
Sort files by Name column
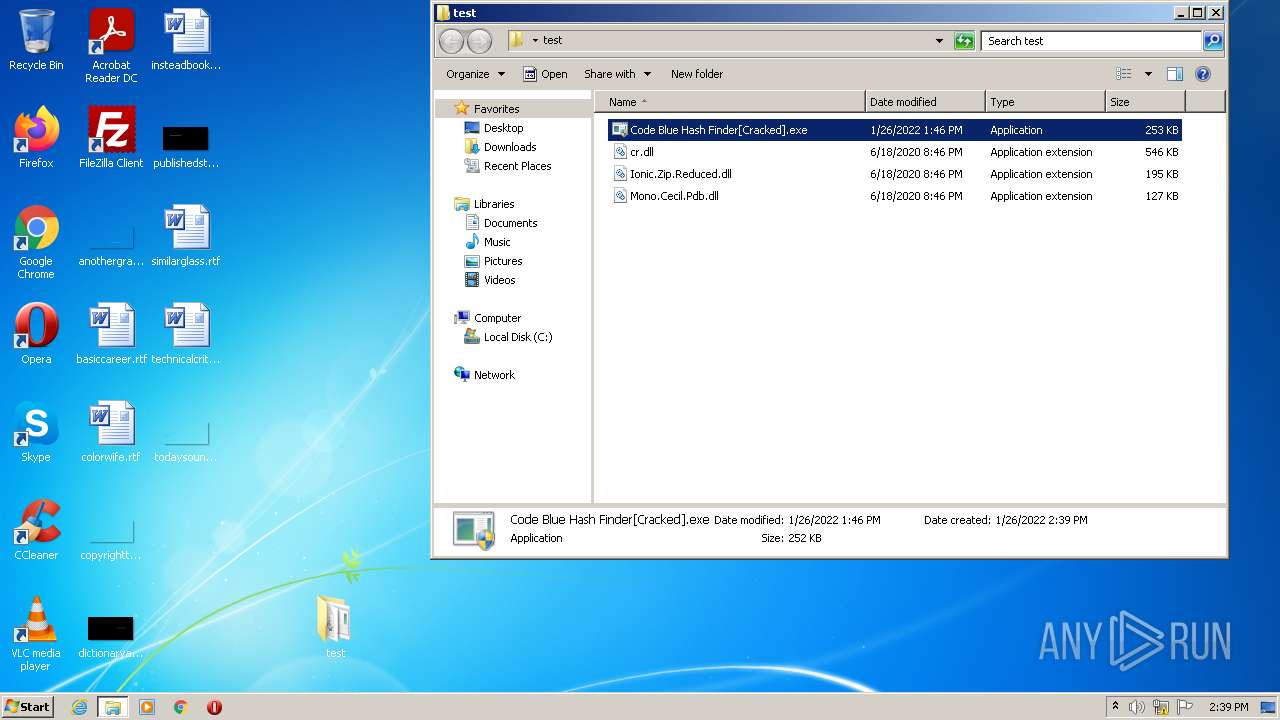click(x=730, y=102)
